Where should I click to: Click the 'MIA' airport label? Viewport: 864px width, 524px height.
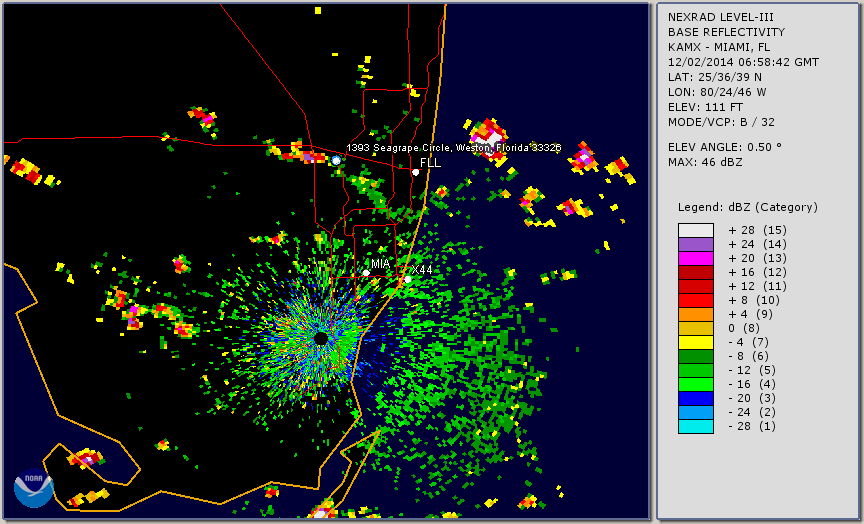point(381,264)
